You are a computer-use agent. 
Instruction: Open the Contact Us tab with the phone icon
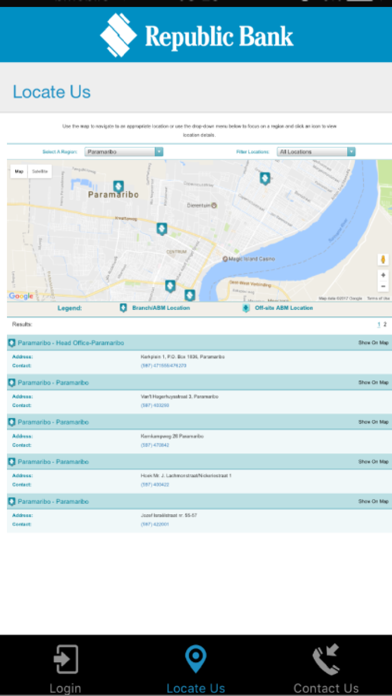click(x=326, y=669)
